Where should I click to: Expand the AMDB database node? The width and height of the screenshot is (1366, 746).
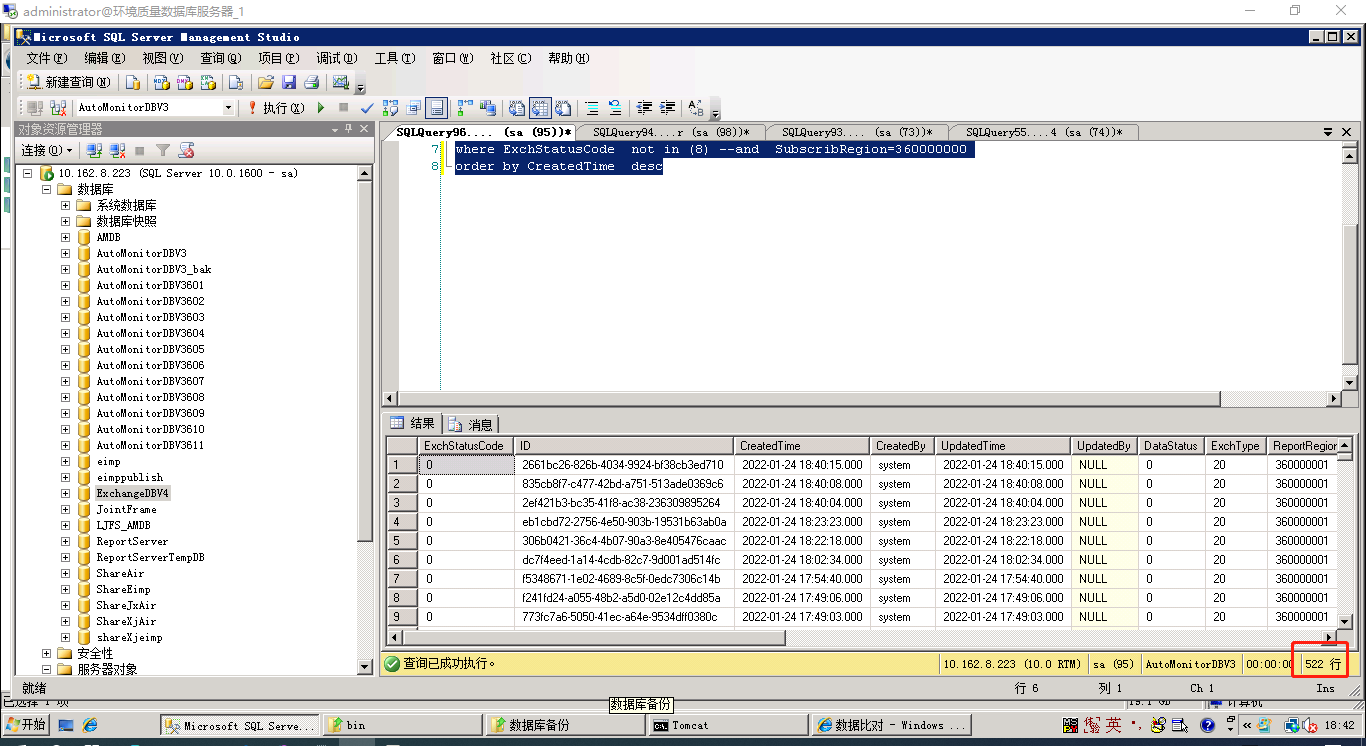tap(65, 237)
